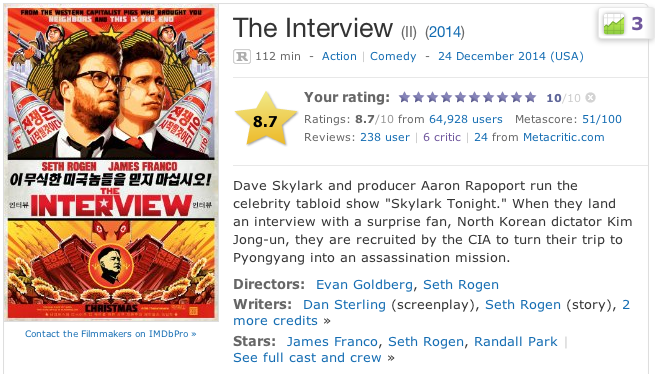Viewport: 655px width, 374px height.
Task: Open Contact the Filmmakers on IMDbPro
Action: coord(111,334)
